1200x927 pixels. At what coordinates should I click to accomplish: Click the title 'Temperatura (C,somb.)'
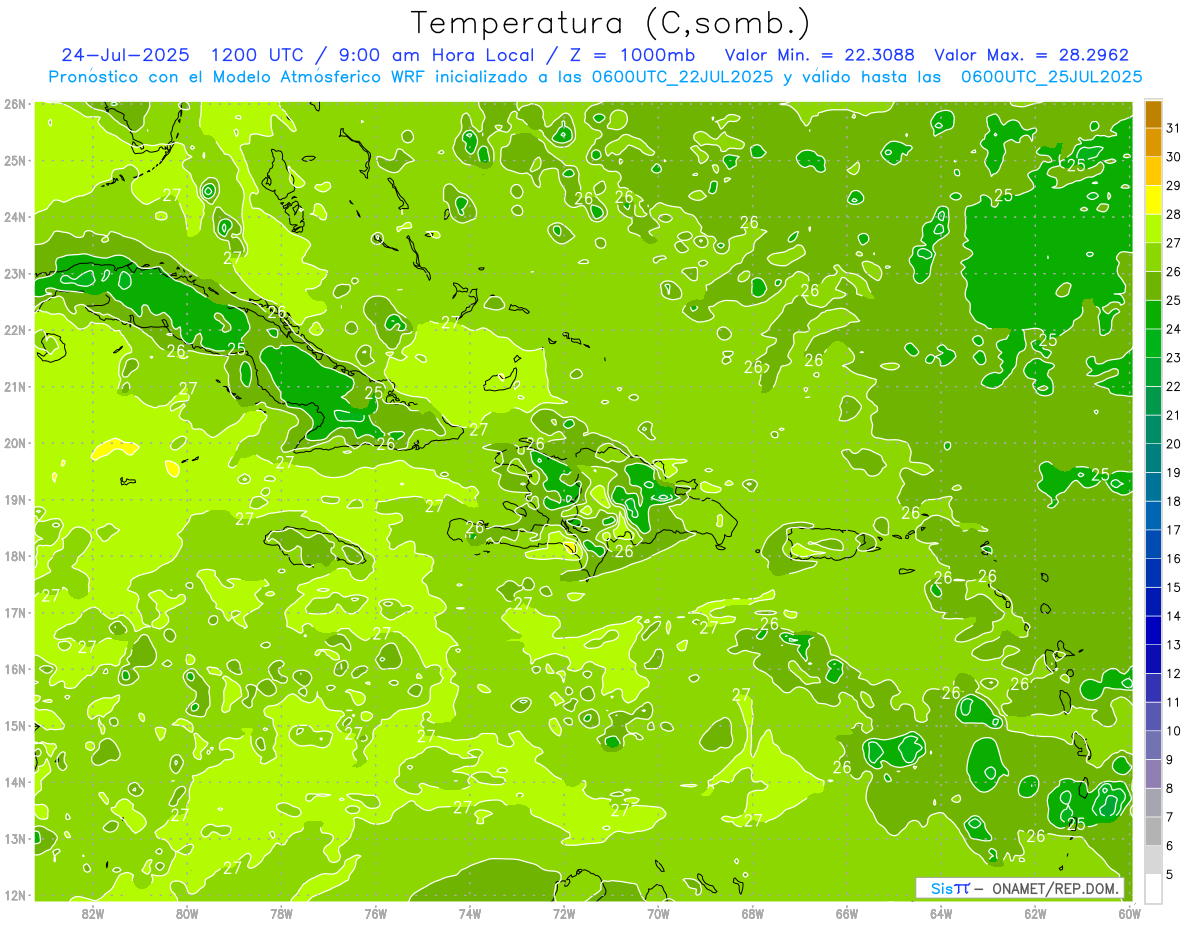(610, 24)
